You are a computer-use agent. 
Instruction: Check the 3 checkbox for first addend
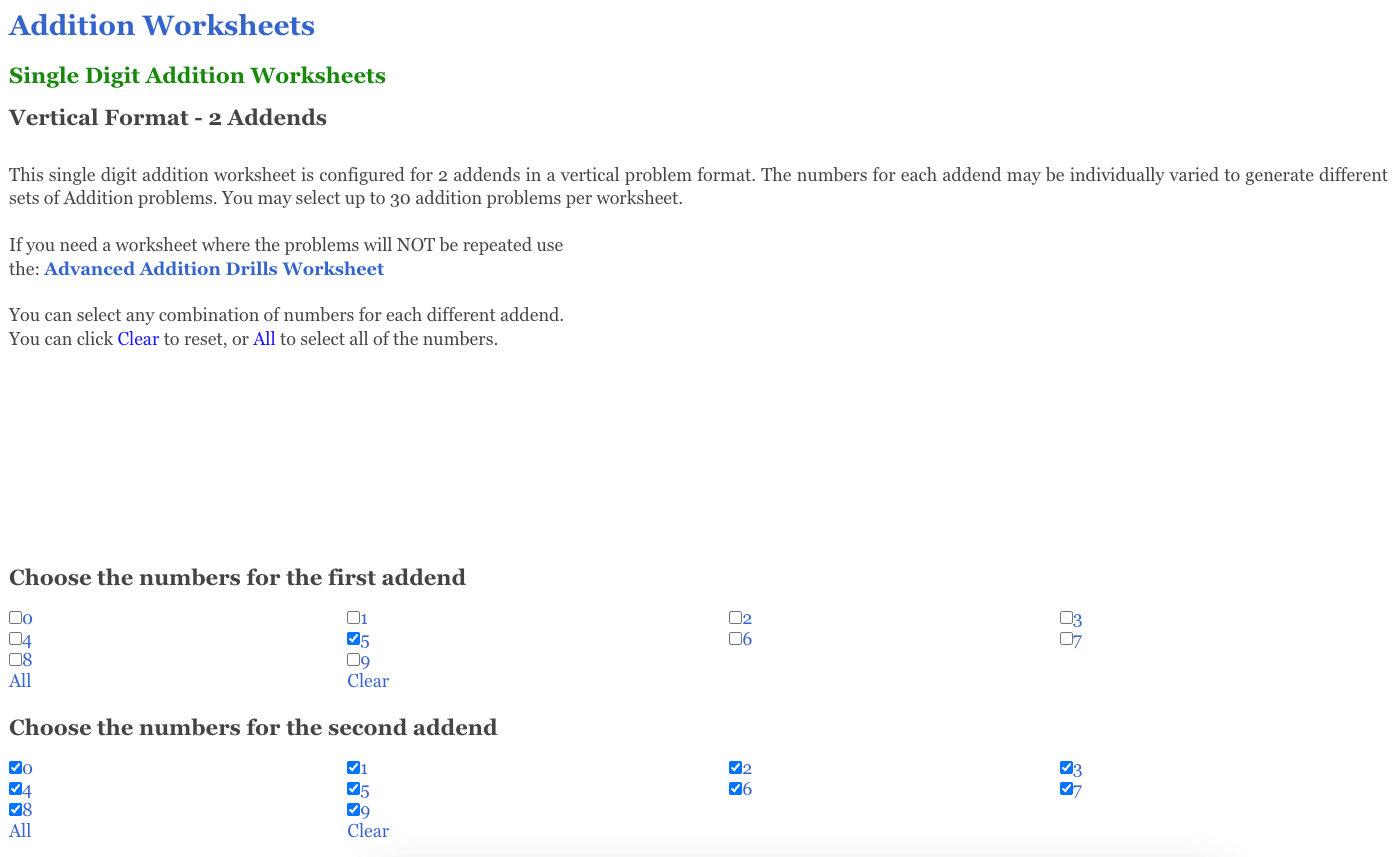point(1064,617)
